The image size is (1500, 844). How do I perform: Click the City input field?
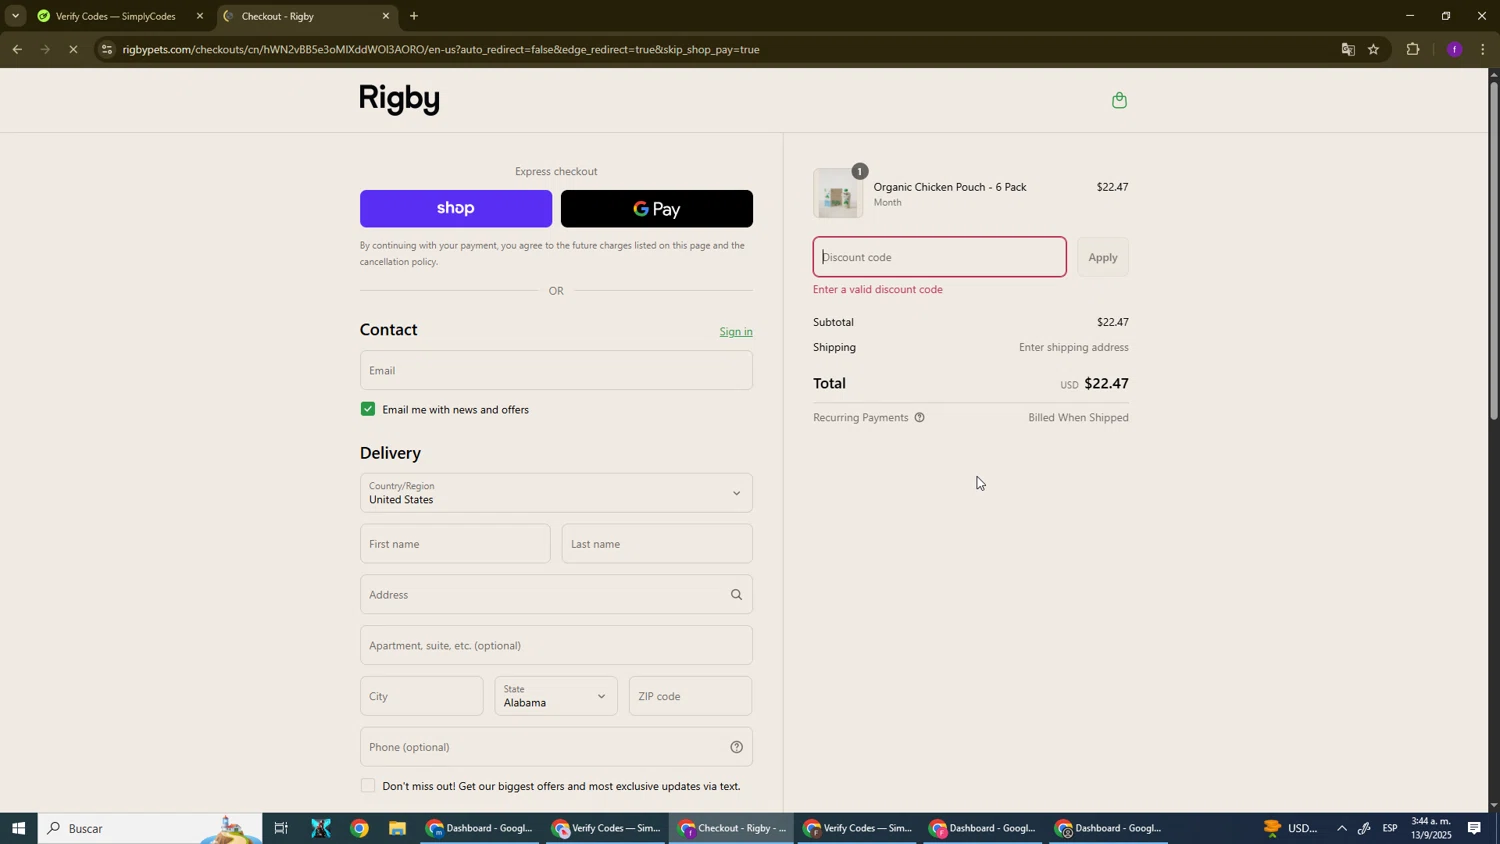tap(421, 696)
